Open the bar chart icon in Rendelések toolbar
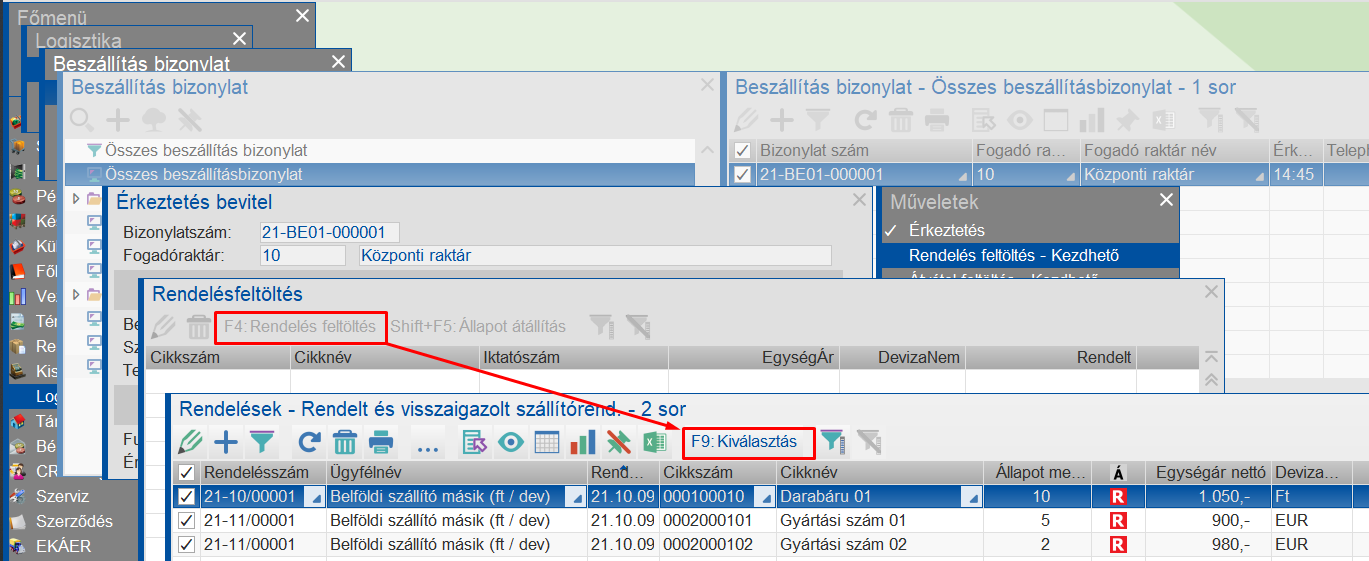The image size is (1369, 561). (x=582, y=441)
